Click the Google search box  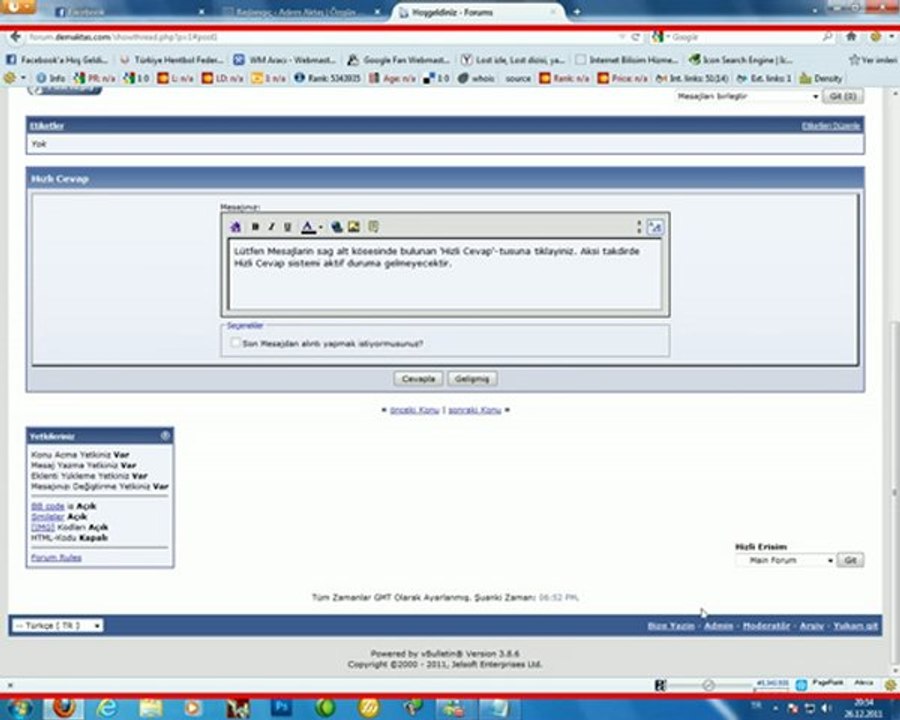[x=743, y=37]
